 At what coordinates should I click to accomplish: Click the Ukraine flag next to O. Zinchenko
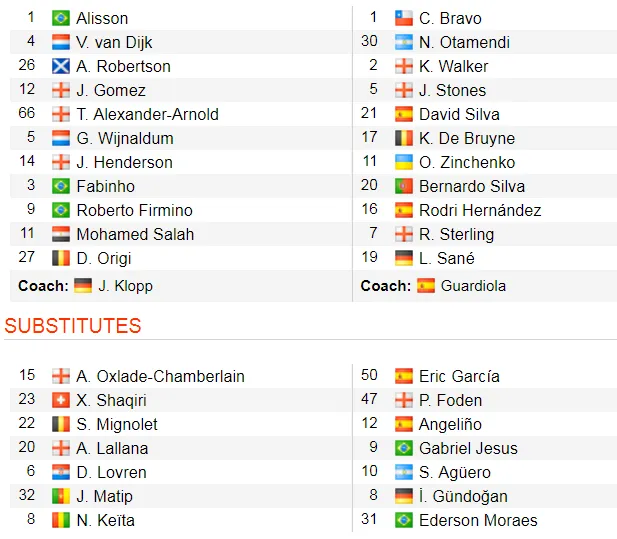[403, 162]
